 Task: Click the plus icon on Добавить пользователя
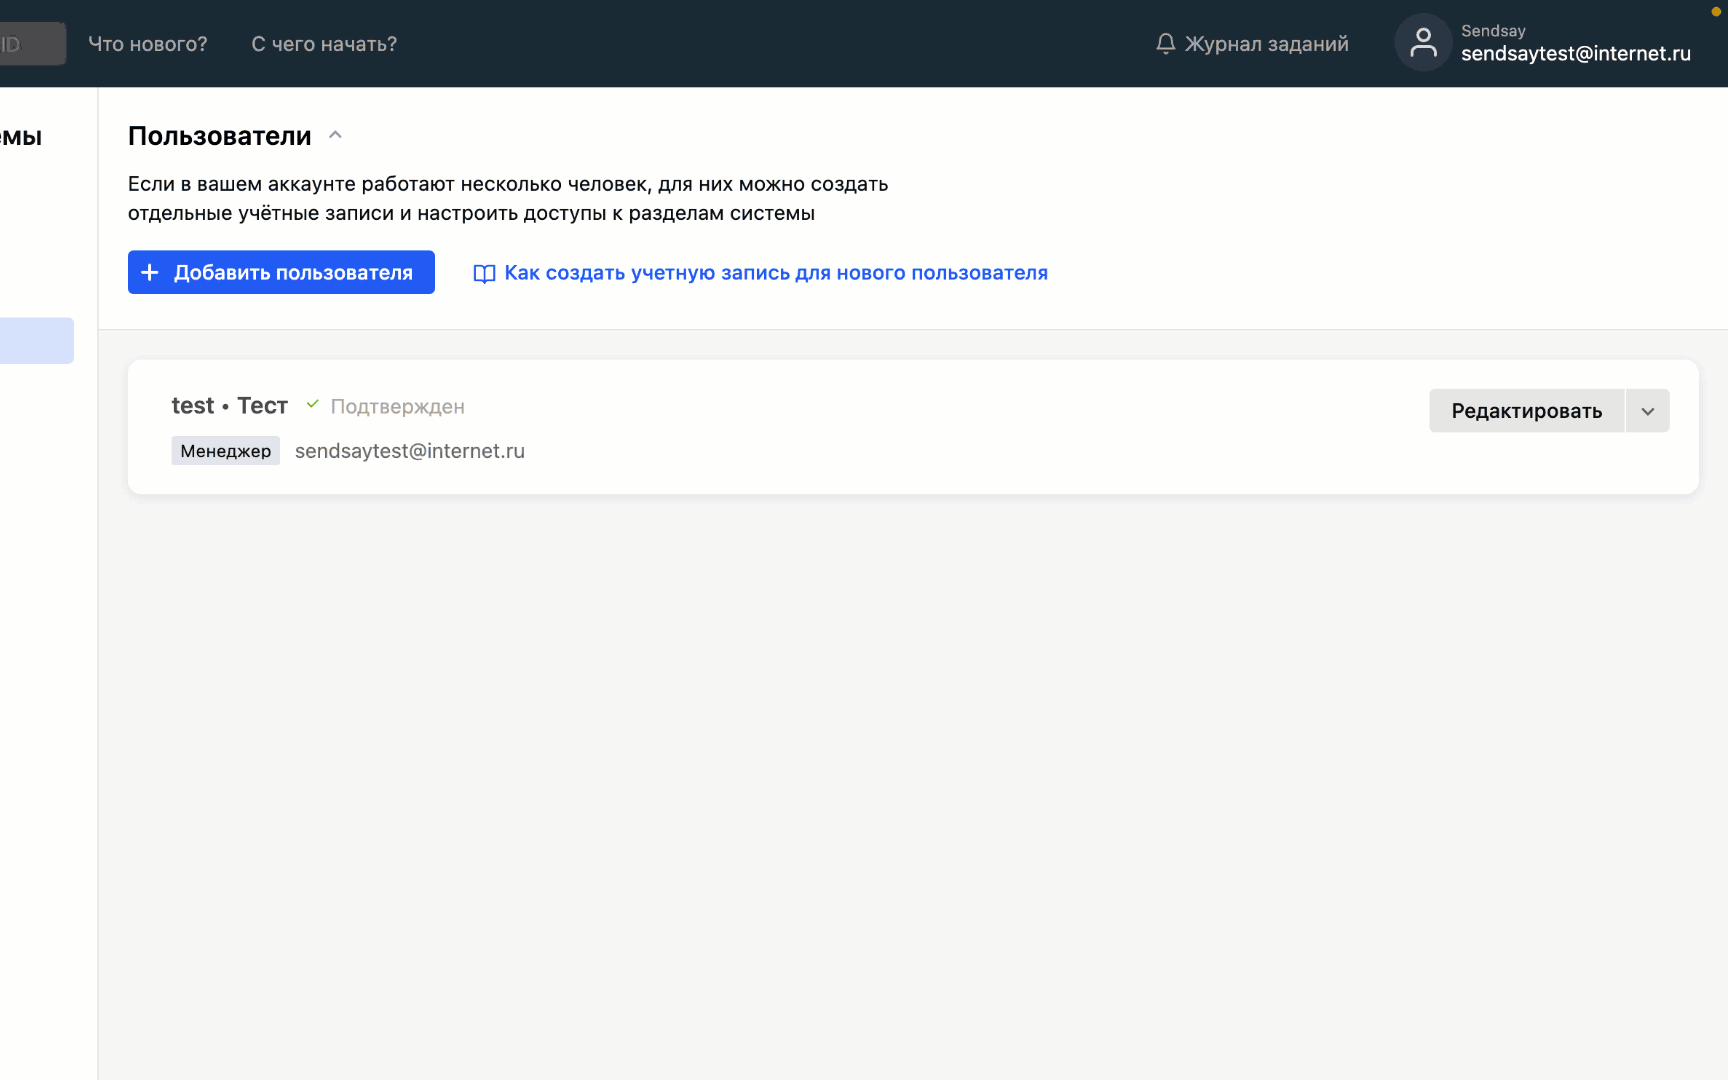pos(150,272)
